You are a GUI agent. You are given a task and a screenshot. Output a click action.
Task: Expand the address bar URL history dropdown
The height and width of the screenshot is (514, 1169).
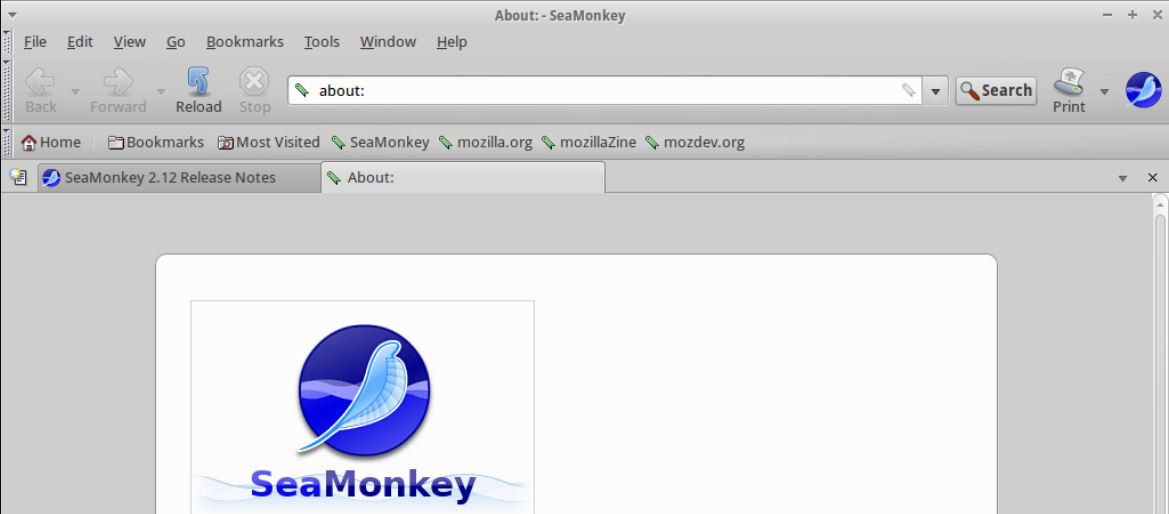(x=935, y=91)
